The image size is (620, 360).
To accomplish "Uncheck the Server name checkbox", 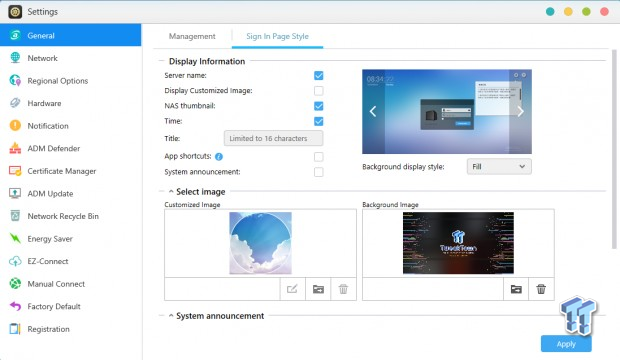I will coord(318,76).
